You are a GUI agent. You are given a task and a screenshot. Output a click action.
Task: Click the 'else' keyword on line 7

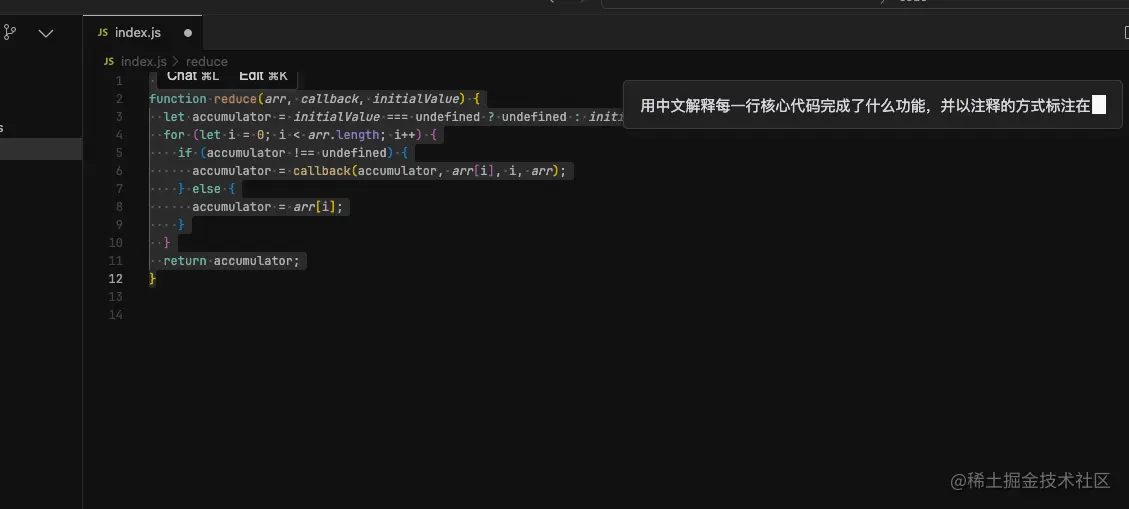tap(207, 189)
